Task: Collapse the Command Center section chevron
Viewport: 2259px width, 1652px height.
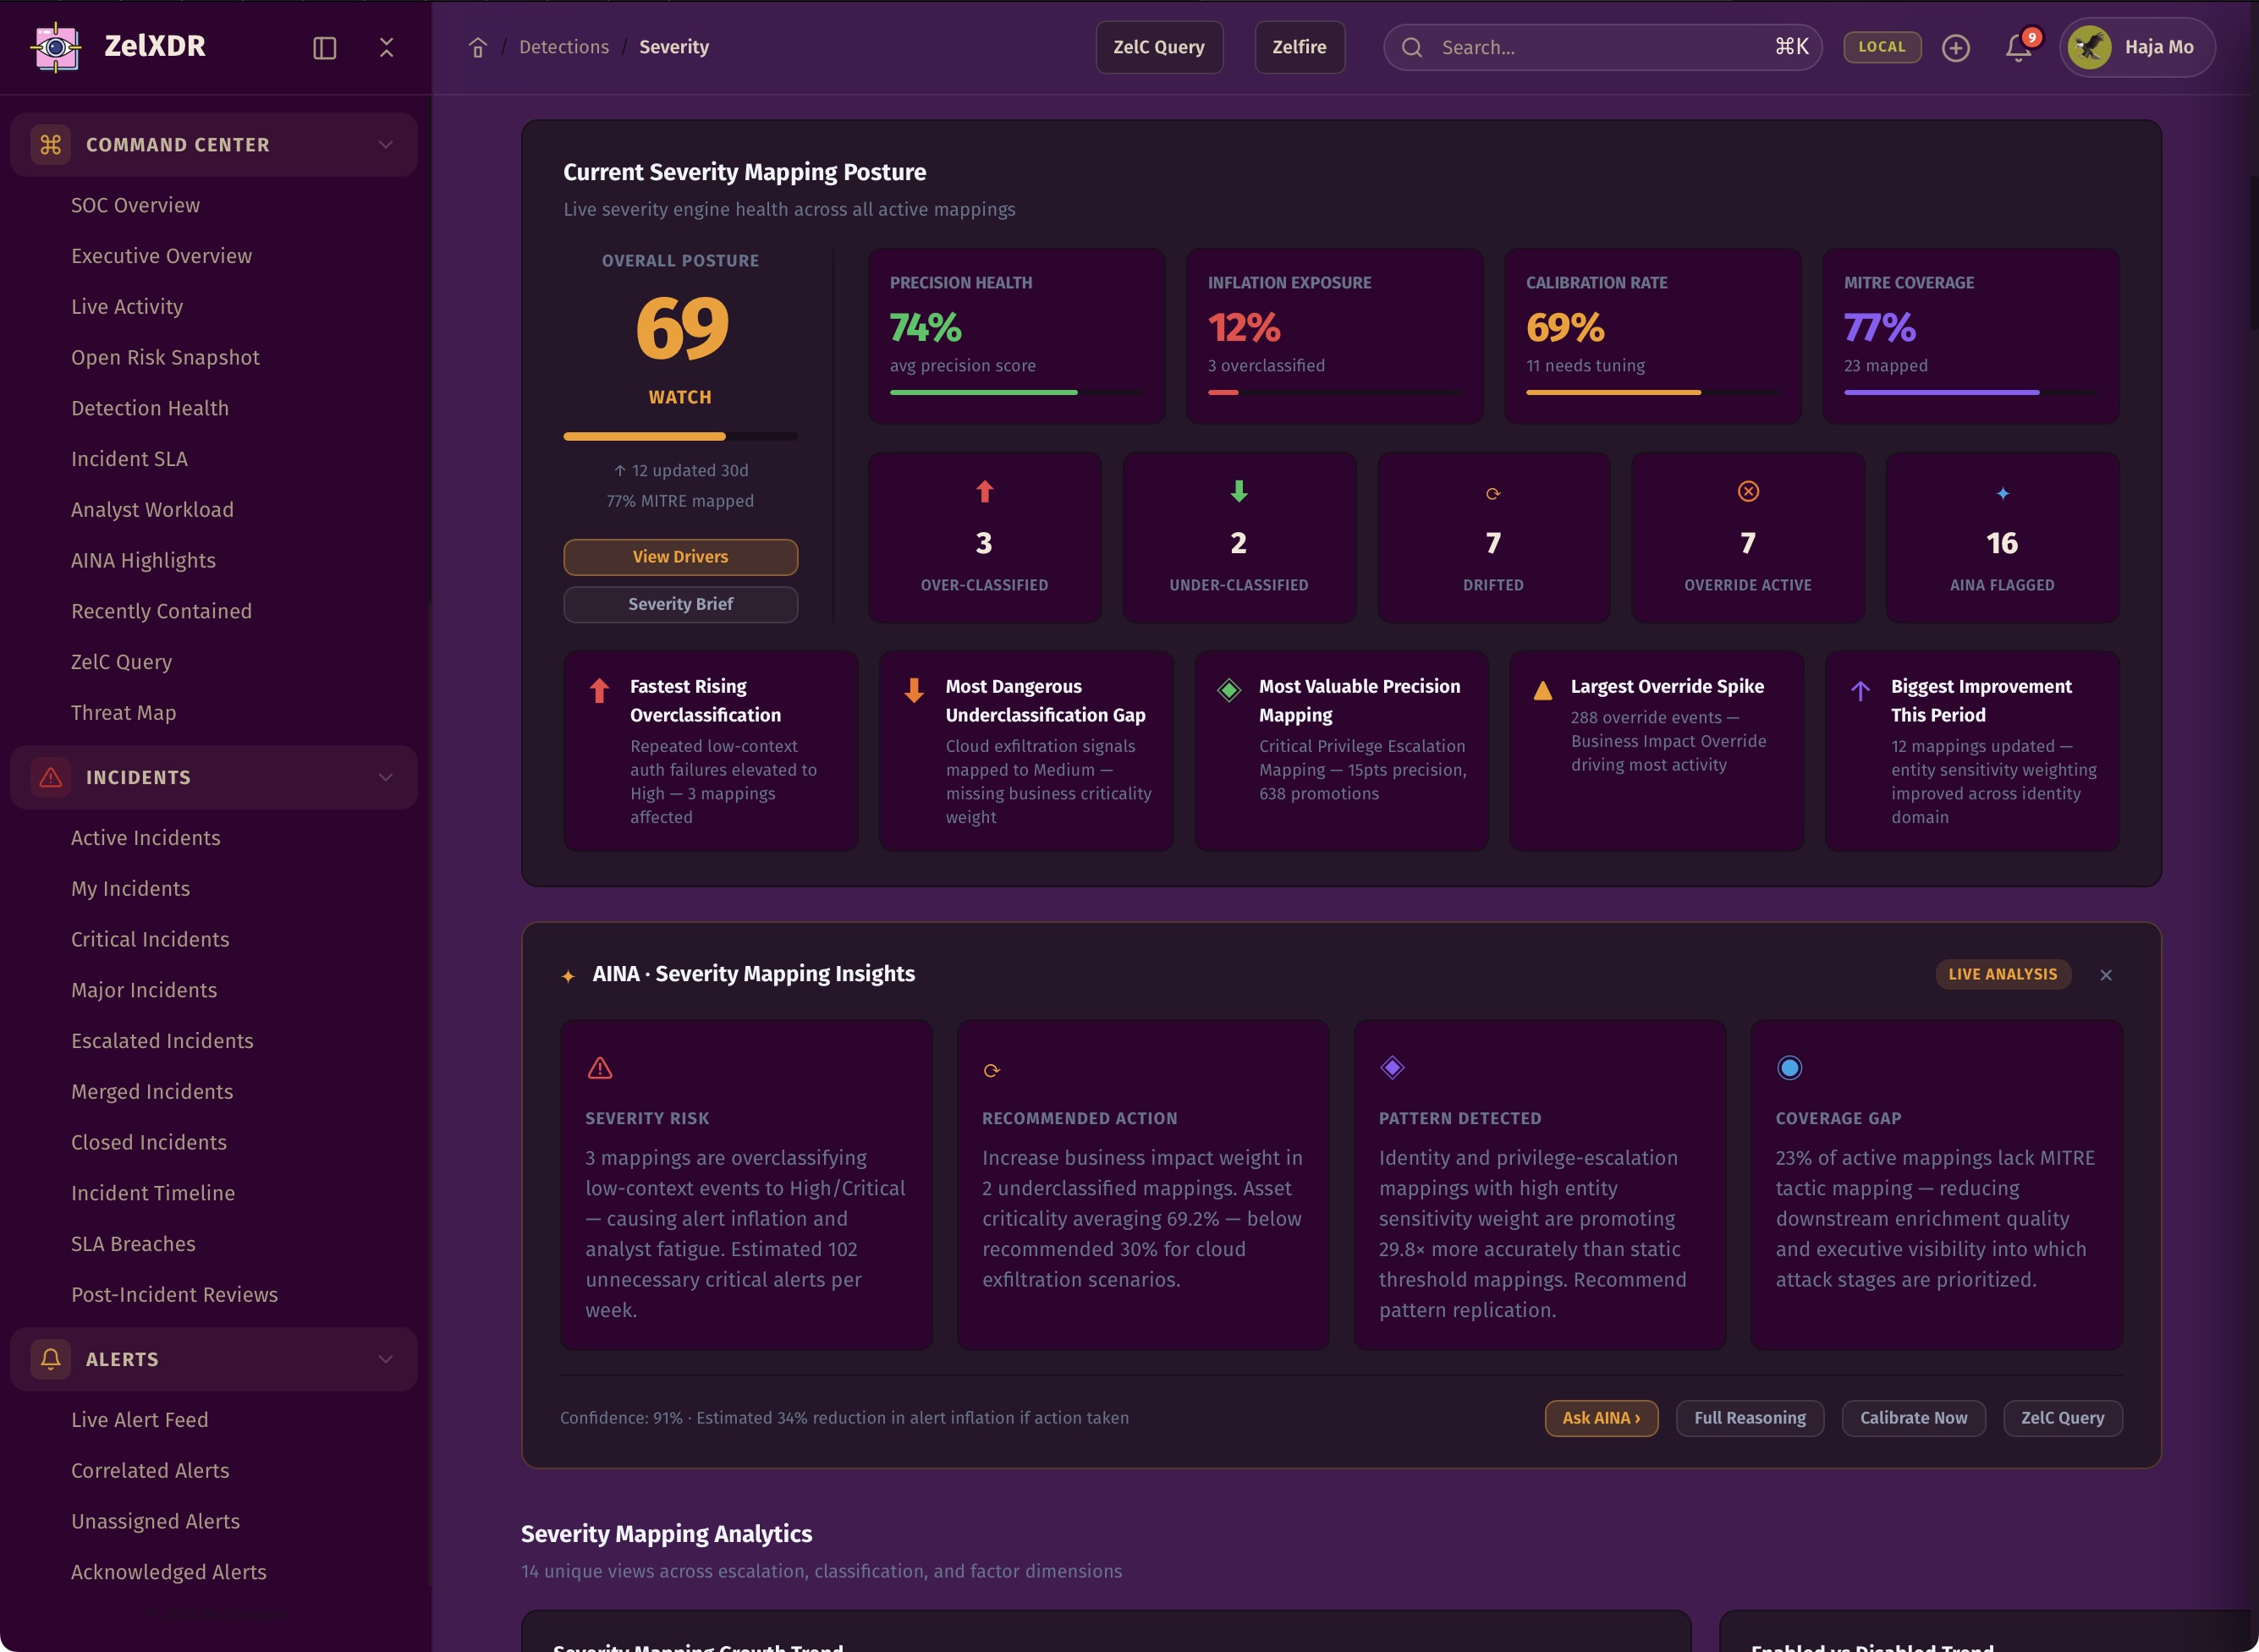Action: pos(385,145)
